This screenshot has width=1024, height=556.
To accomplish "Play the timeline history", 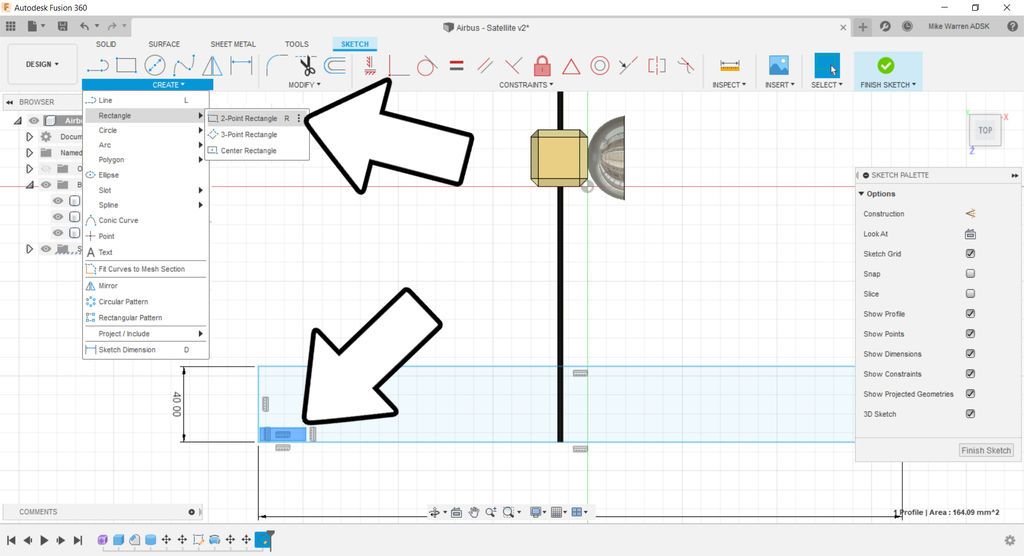I will (x=44, y=540).
